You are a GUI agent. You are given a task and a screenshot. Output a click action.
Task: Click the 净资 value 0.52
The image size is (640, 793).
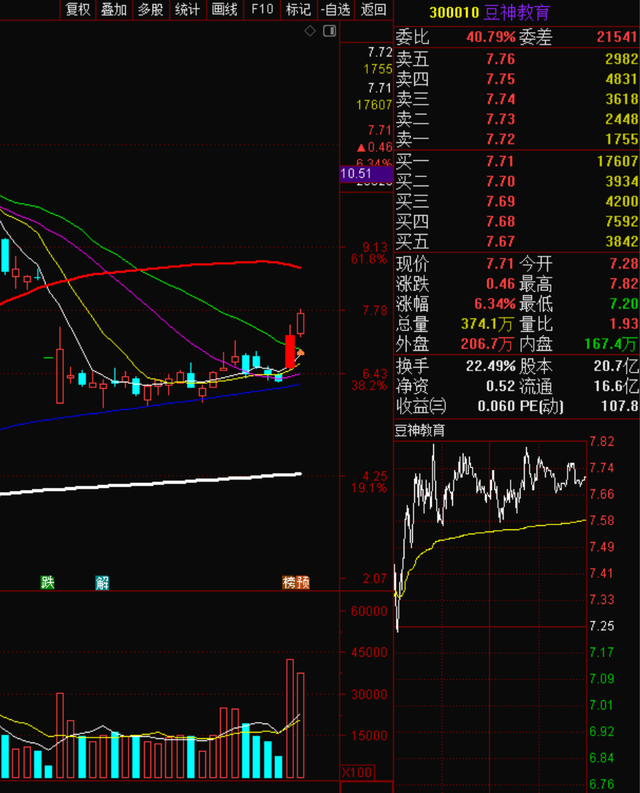(x=500, y=386)
